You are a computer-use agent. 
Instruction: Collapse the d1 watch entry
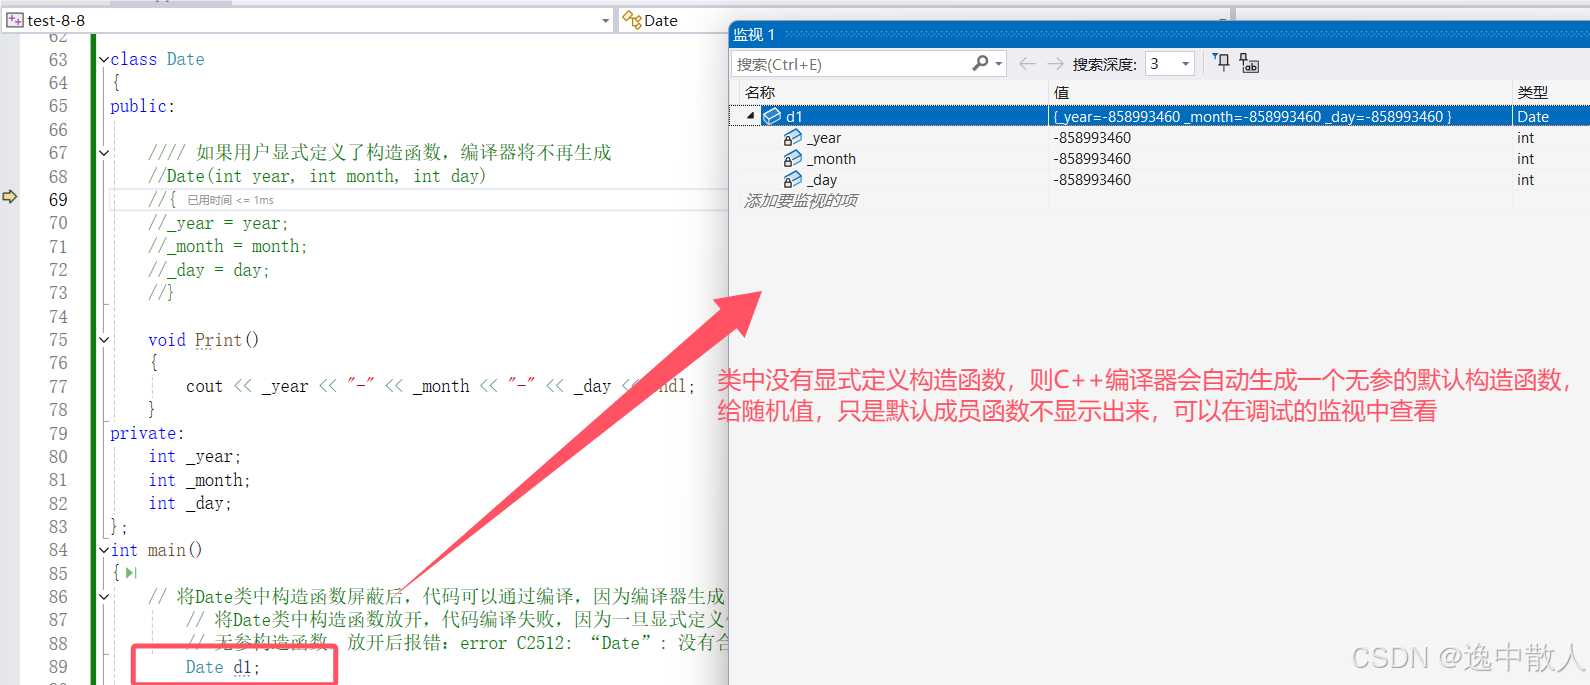[750, 116]
